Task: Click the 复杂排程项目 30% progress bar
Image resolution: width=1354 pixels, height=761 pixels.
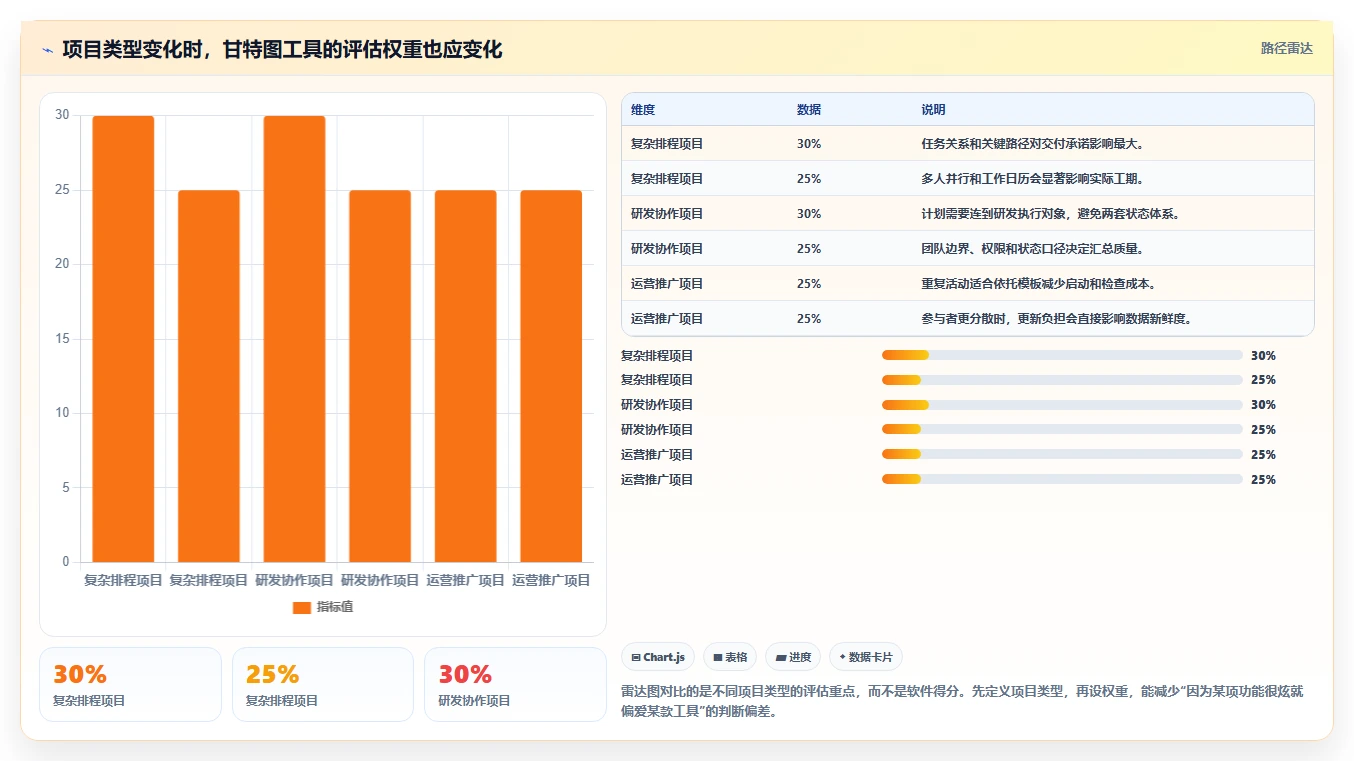Action: coord(1062,355)
